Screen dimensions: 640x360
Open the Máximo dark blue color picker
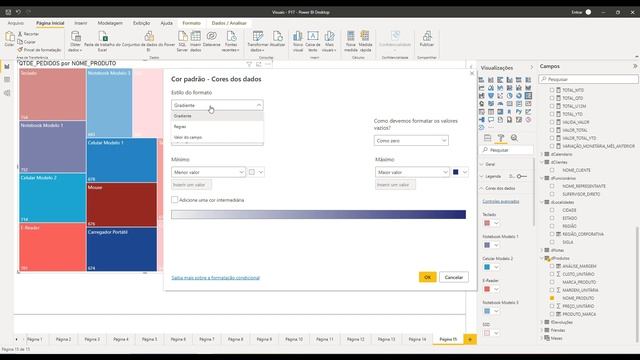(460, 172)
